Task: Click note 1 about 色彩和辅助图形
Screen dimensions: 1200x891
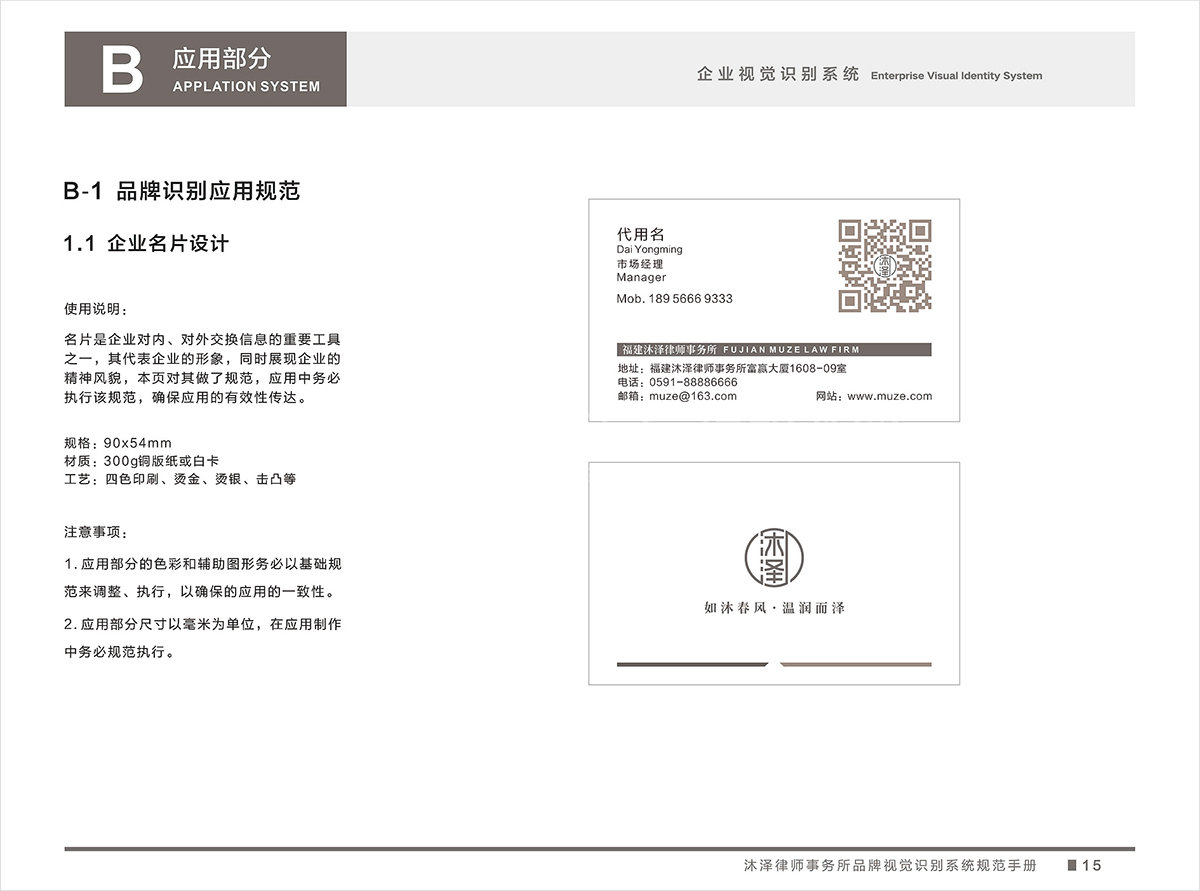Action: 203,578
